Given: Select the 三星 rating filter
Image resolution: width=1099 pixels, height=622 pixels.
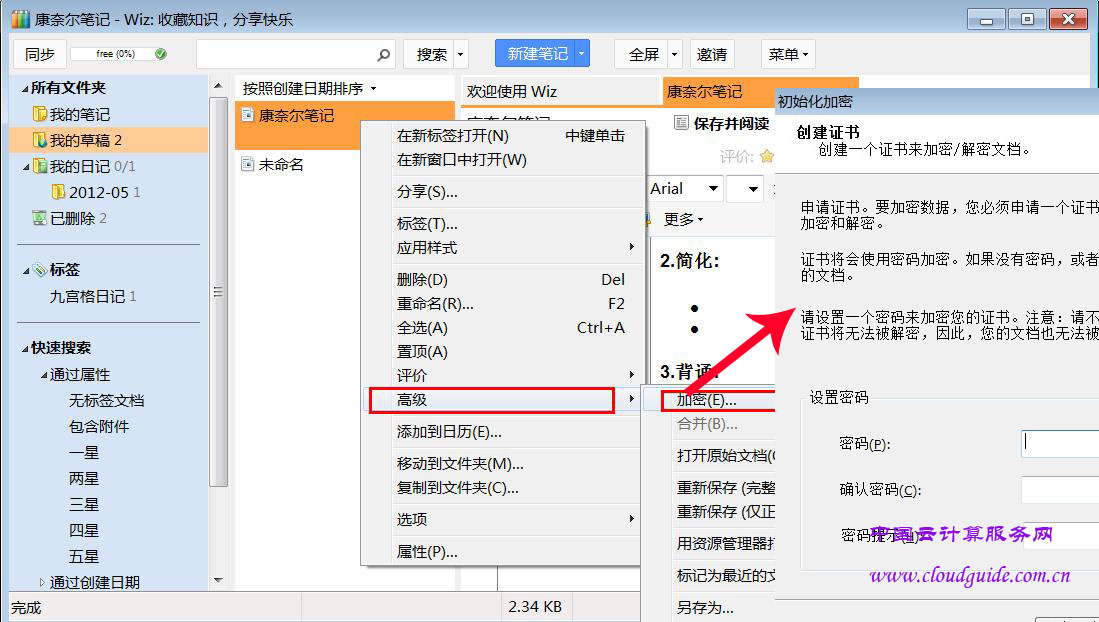Looking at the screenshot, I should tap(83, 504).
